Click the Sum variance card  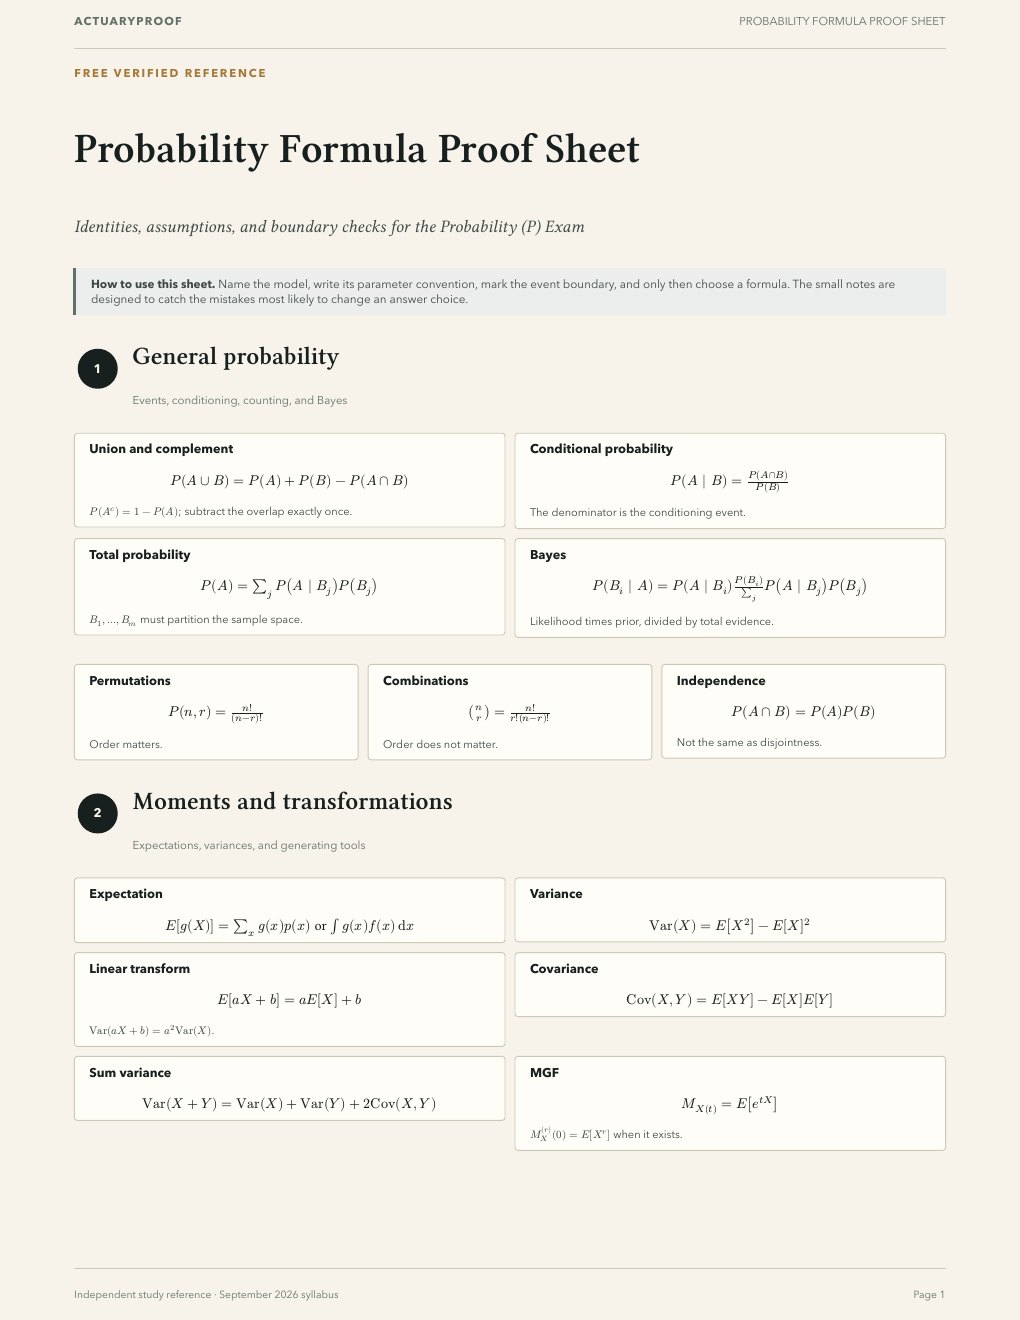(x=289, y=1088)
